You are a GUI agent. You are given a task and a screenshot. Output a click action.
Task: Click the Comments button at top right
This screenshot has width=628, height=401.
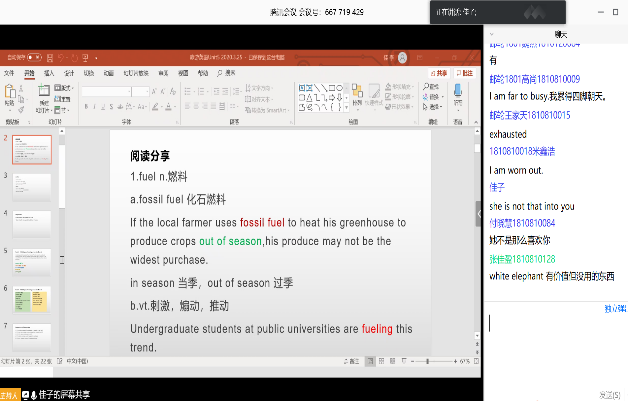coord(463,73)
